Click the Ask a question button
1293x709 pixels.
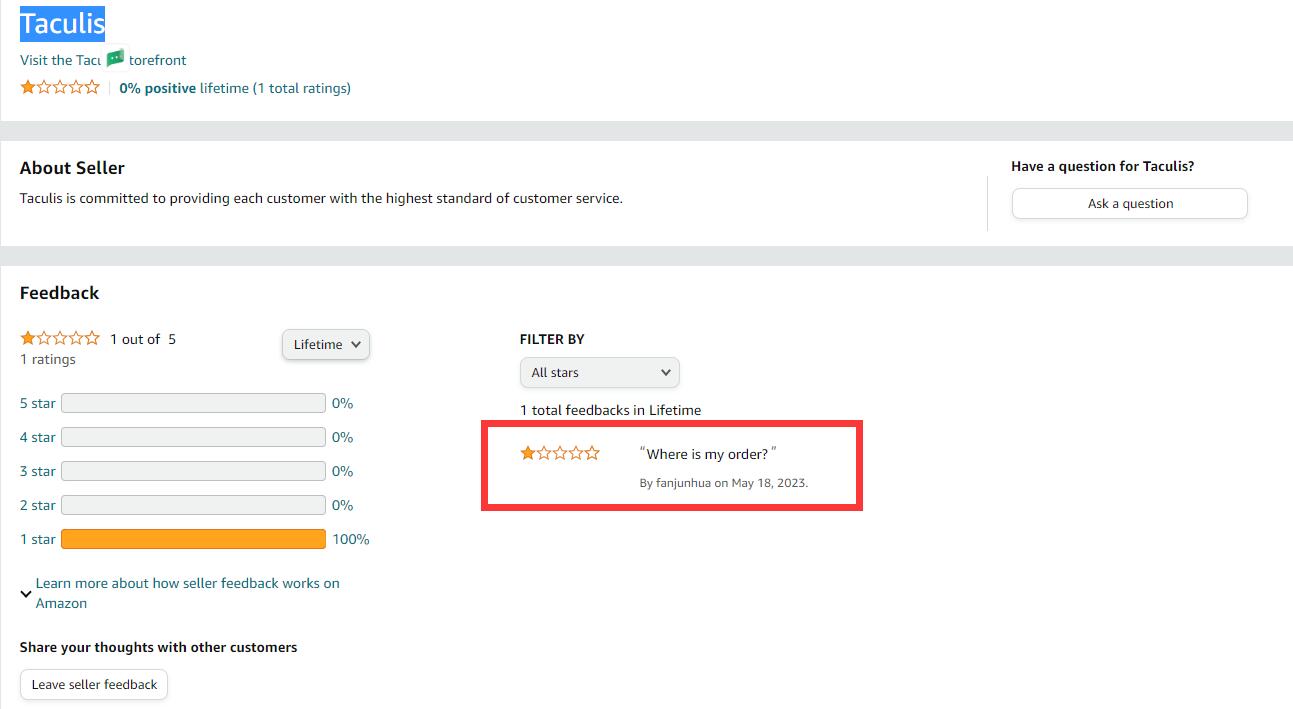click(x=1129, y=204)
